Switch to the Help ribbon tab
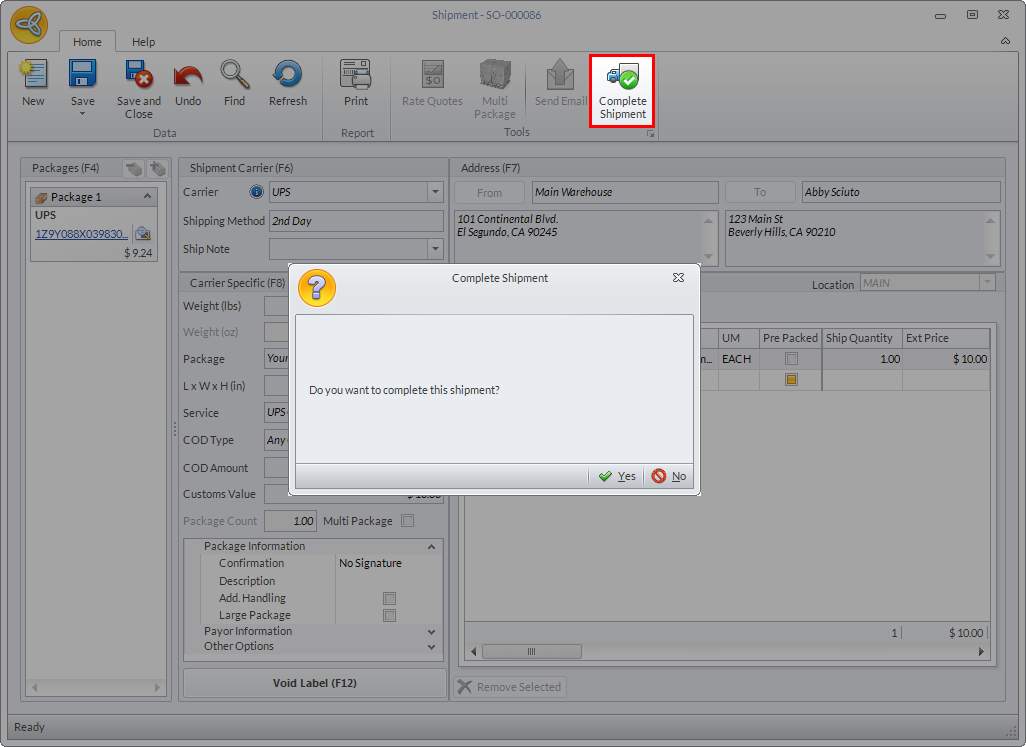1026x747 pixels. (x=144, y=42)
